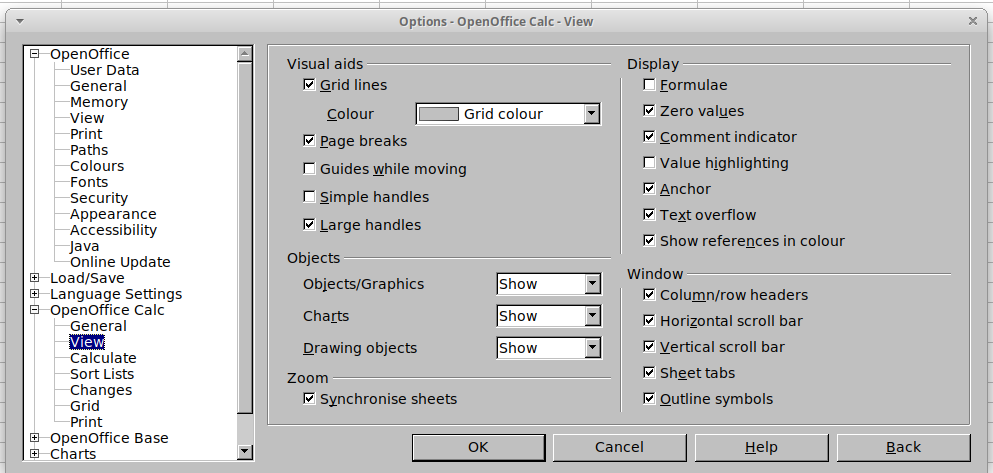This screenshot has height=473, width=993.
Task: Open the Changes settings item
Action: click(101, 390)
